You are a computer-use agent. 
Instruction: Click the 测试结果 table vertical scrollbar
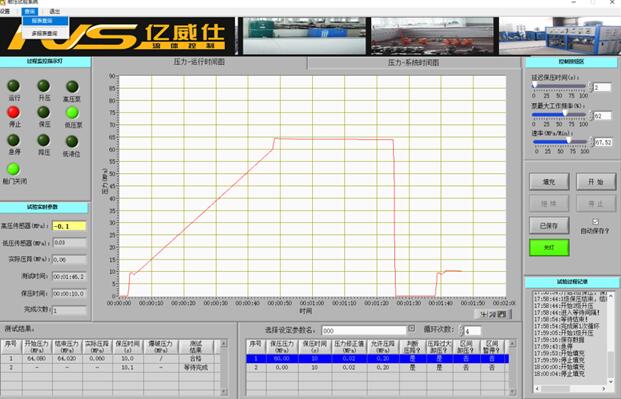(x=224, y=367)
